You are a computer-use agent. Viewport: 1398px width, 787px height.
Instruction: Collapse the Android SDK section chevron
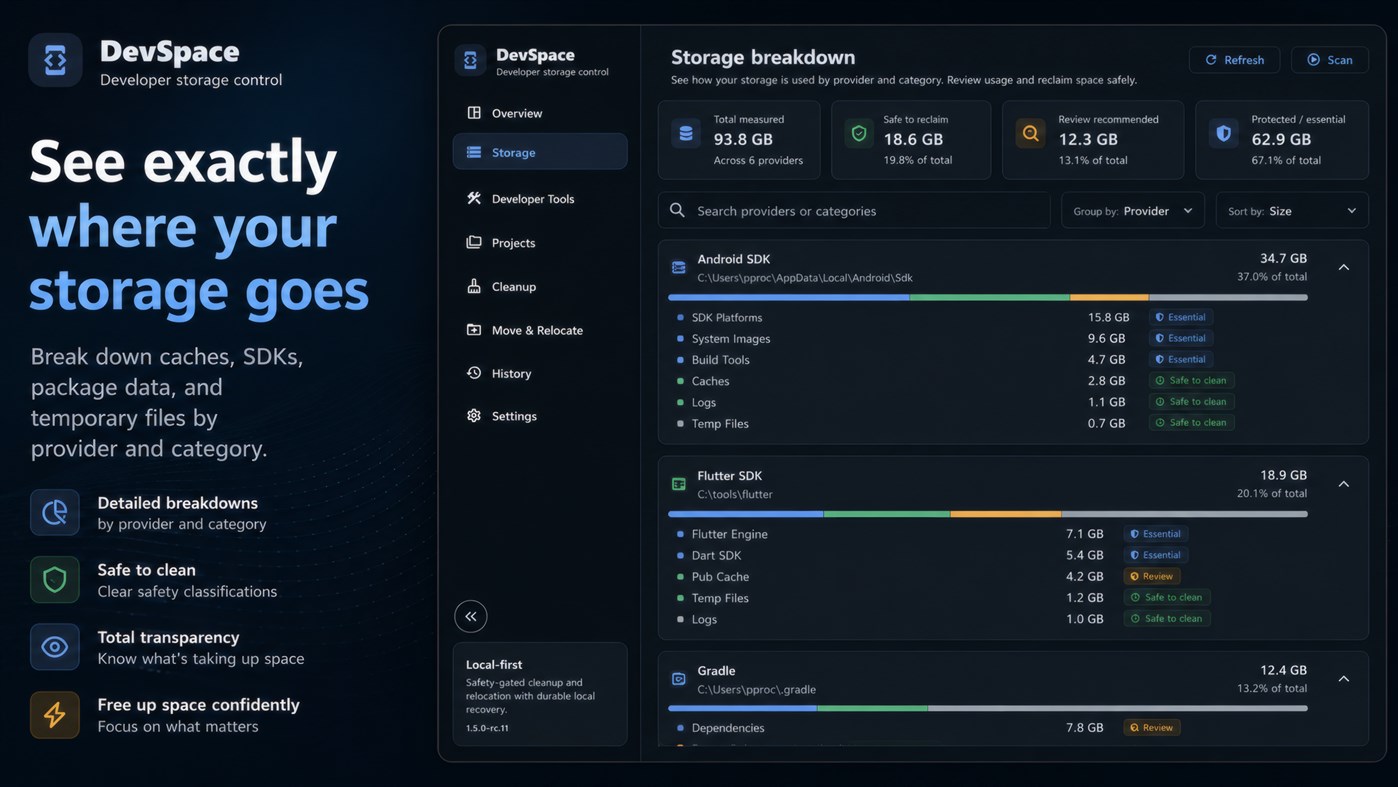point(1344,268)
